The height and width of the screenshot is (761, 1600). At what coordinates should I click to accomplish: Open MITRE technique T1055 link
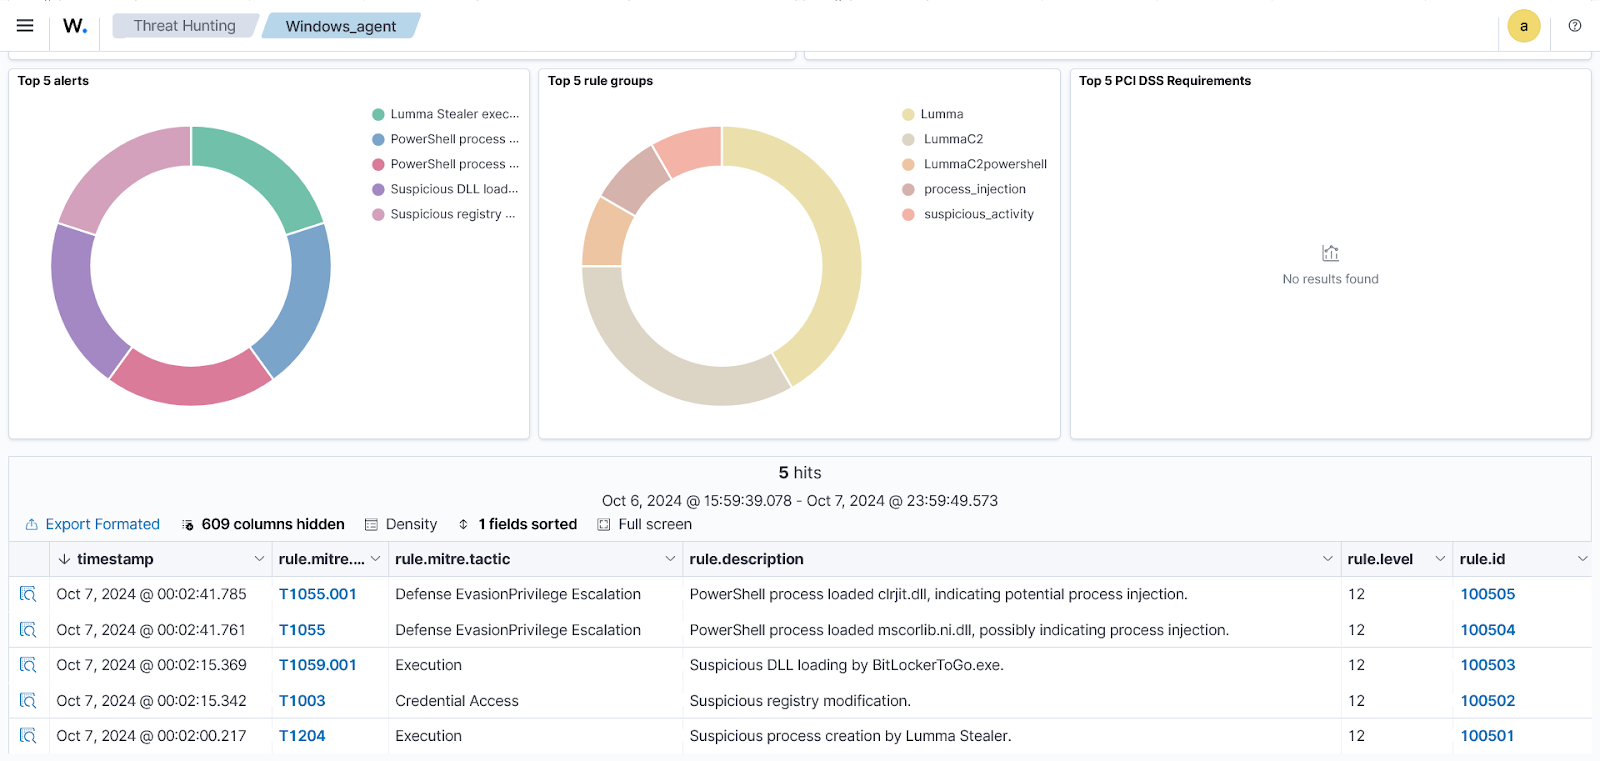click(302, 630)
